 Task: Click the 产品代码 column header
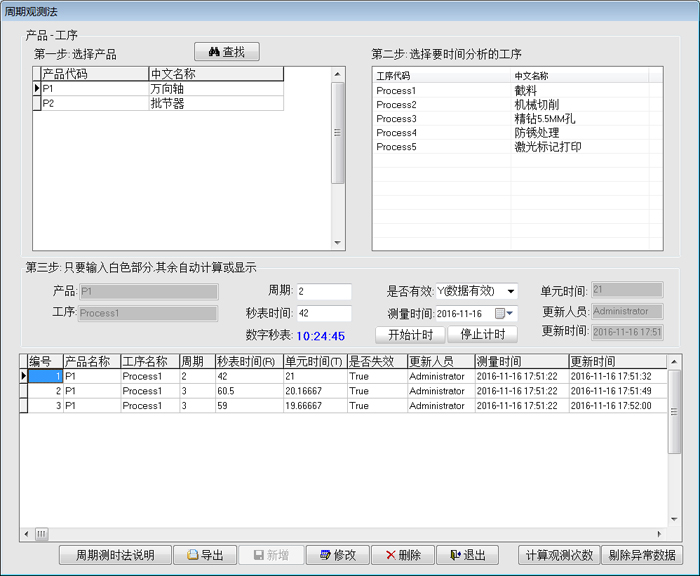point(95,74)
